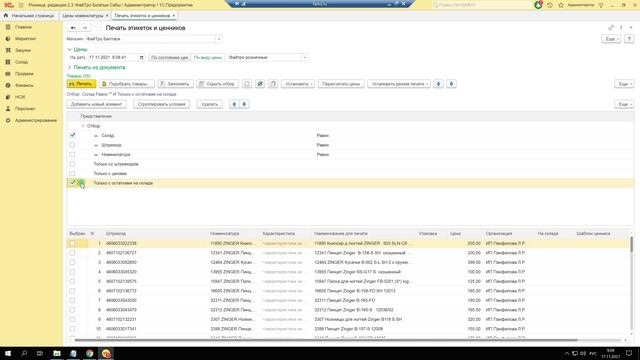640x360 pixels.
Task: Open the history icon in title bar
Action: click(550, 5)
